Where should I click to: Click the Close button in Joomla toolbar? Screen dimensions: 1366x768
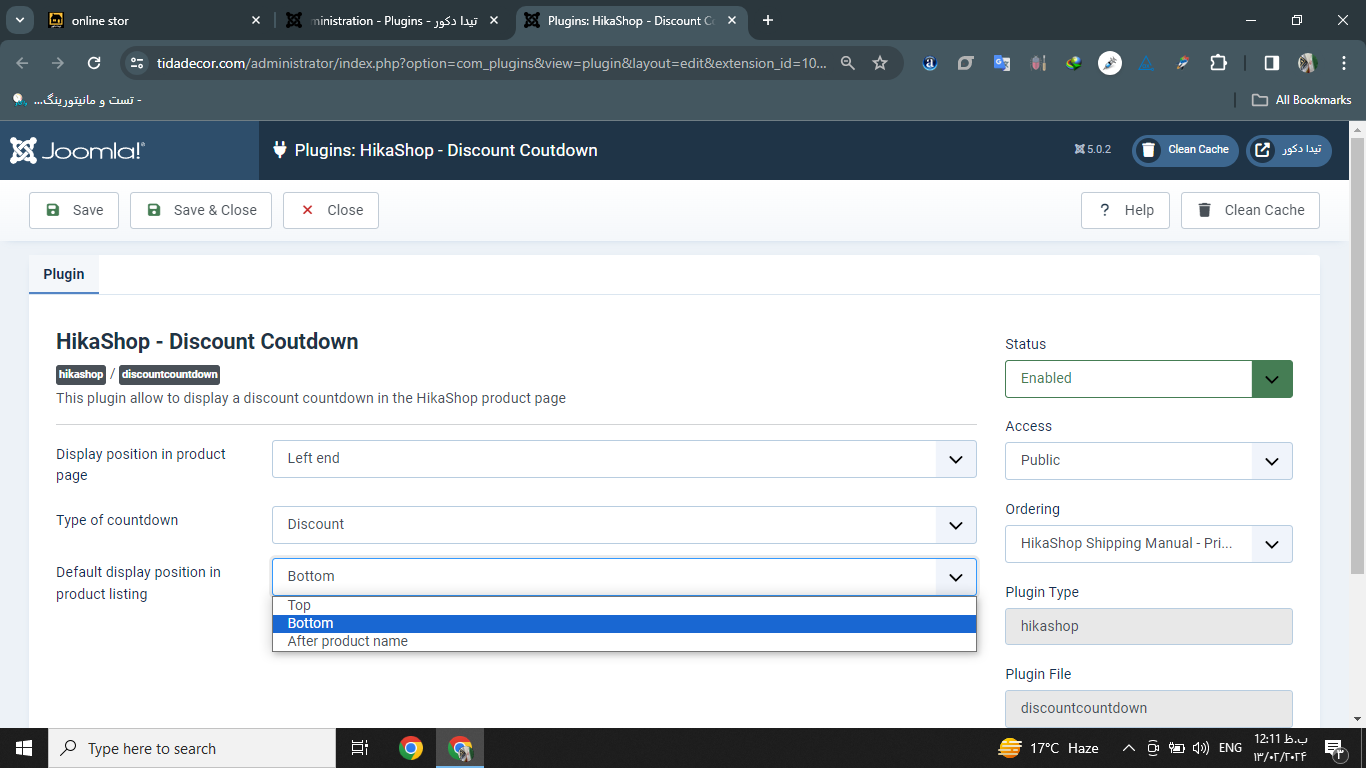(331, 210)
